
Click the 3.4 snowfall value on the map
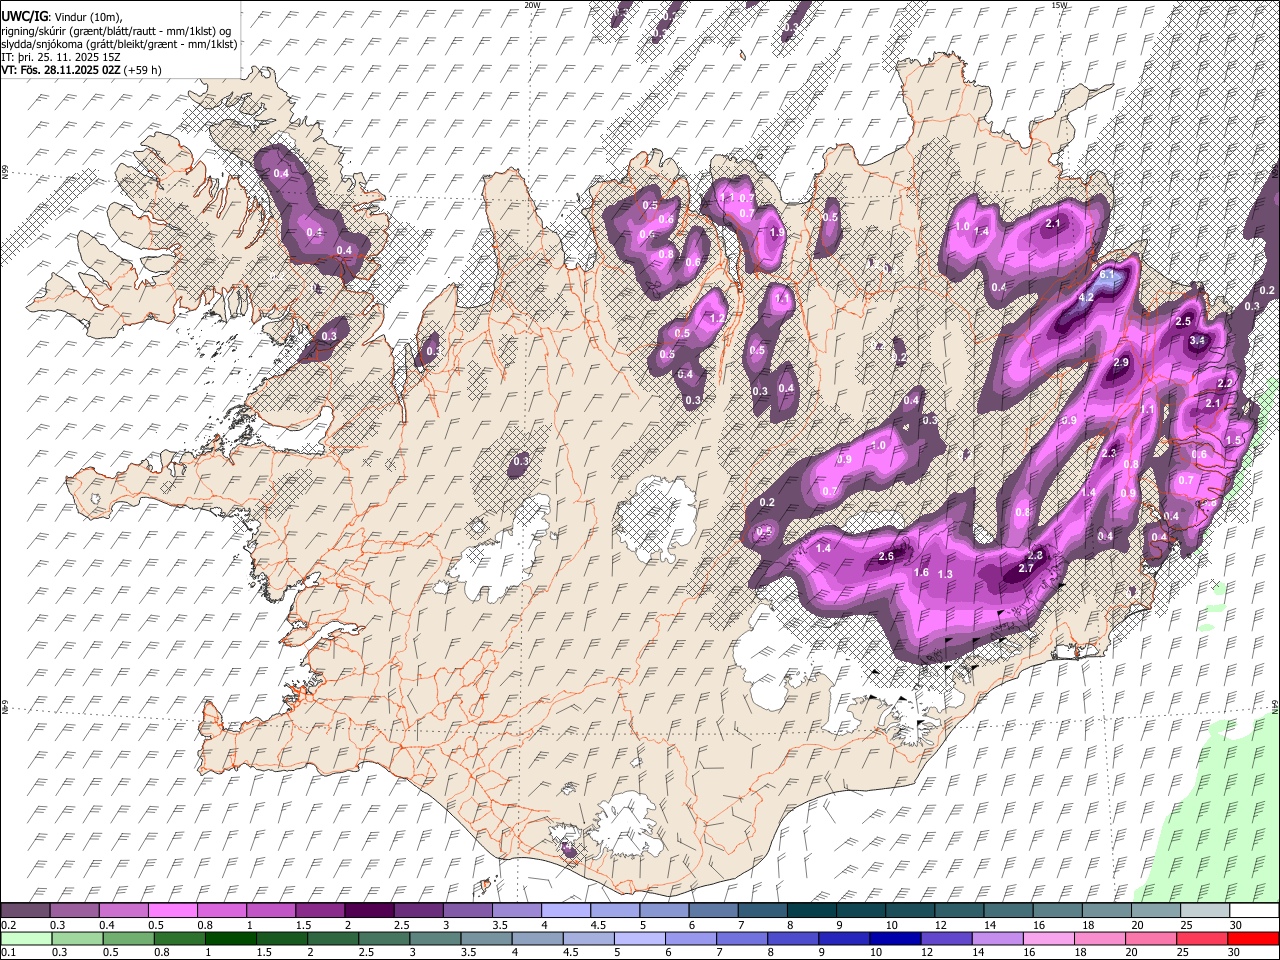(1197, 341)
